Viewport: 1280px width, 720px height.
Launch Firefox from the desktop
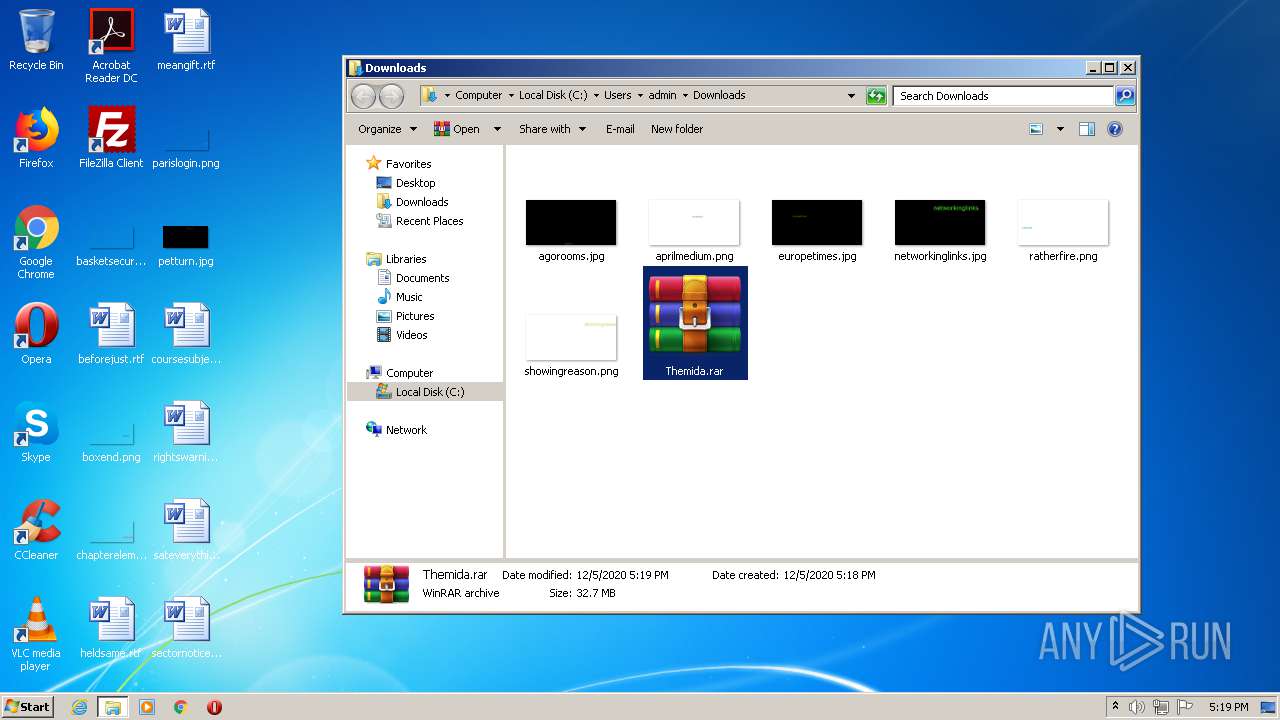coord(36,138)
